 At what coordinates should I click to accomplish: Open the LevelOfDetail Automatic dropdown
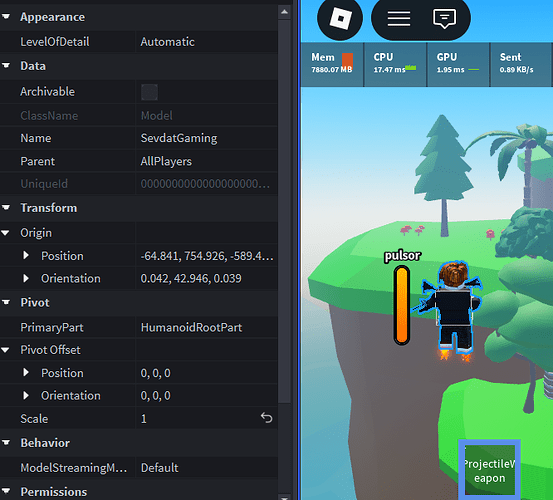207,42
